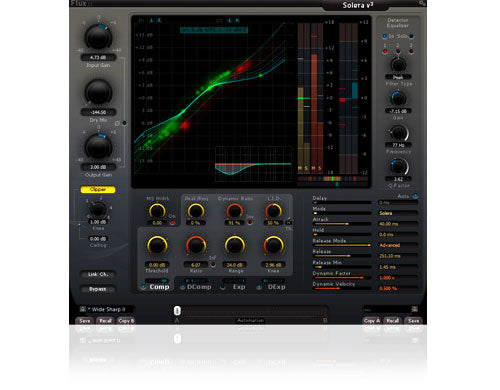Image resolution: width=500 pixels, height=390 pixels.
Task: Turn the detector Frequency knob
Action: [x=399, y=133]
